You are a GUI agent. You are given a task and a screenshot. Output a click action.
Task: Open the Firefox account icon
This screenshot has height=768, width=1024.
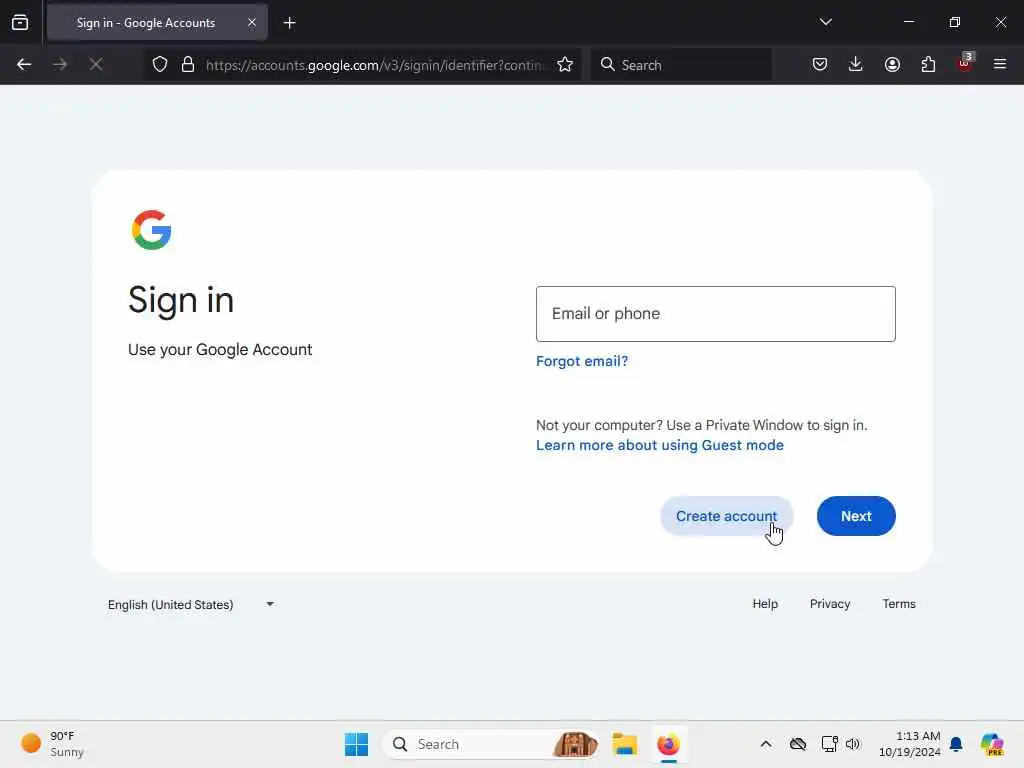tap(892, 64)
